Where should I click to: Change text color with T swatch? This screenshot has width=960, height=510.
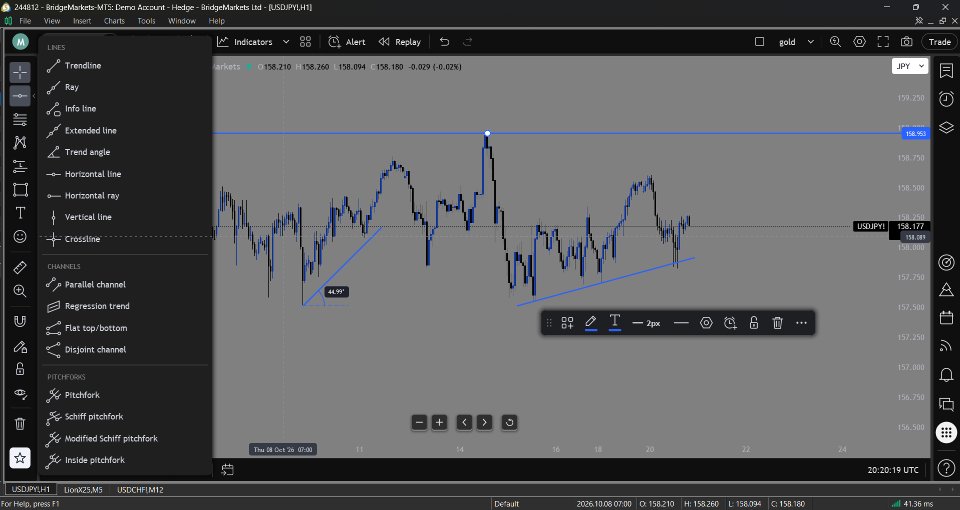(615, 323)
